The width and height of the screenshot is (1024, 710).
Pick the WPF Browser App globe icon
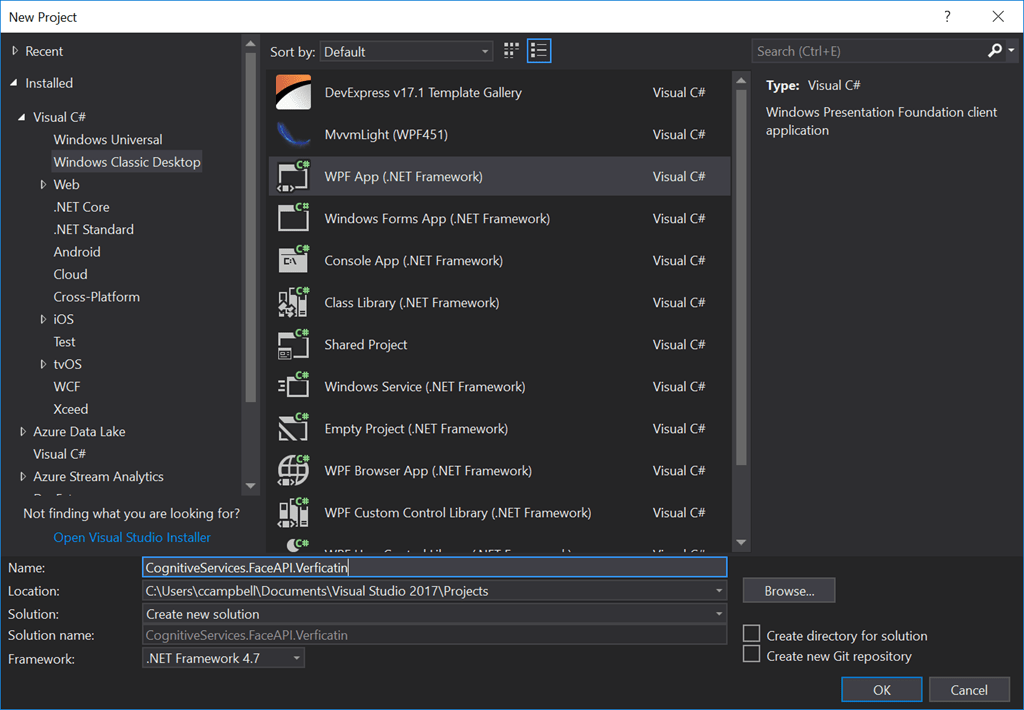[x=293, y=470]
